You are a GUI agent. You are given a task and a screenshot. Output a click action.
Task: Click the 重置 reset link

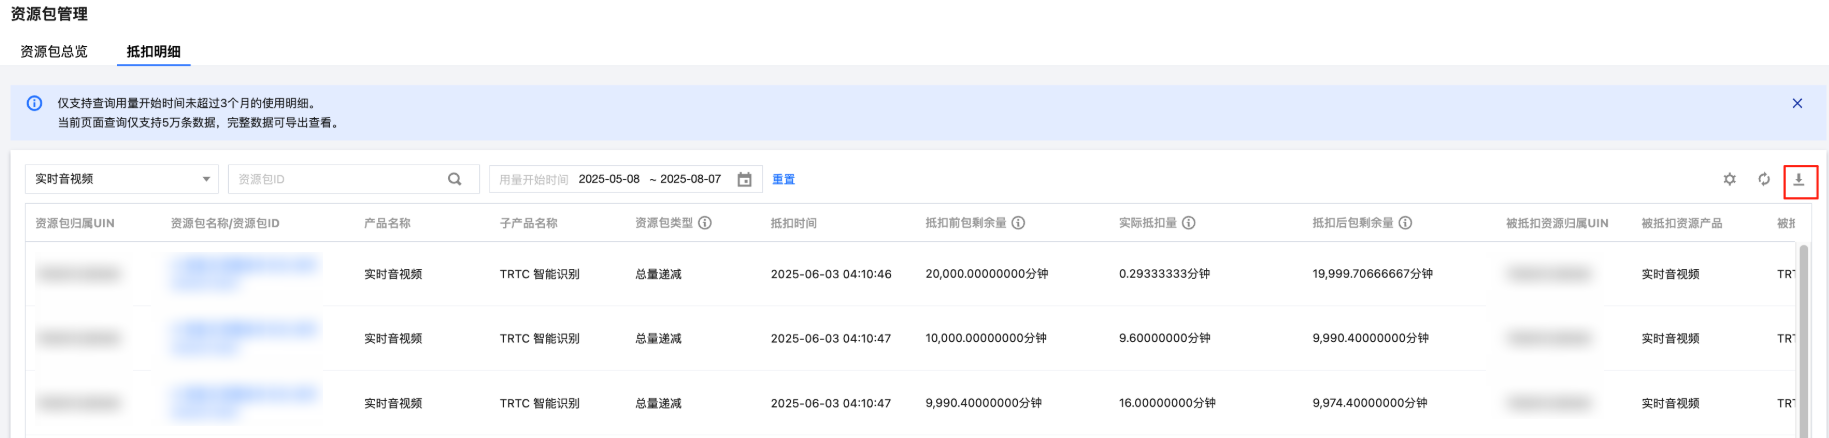783,180
